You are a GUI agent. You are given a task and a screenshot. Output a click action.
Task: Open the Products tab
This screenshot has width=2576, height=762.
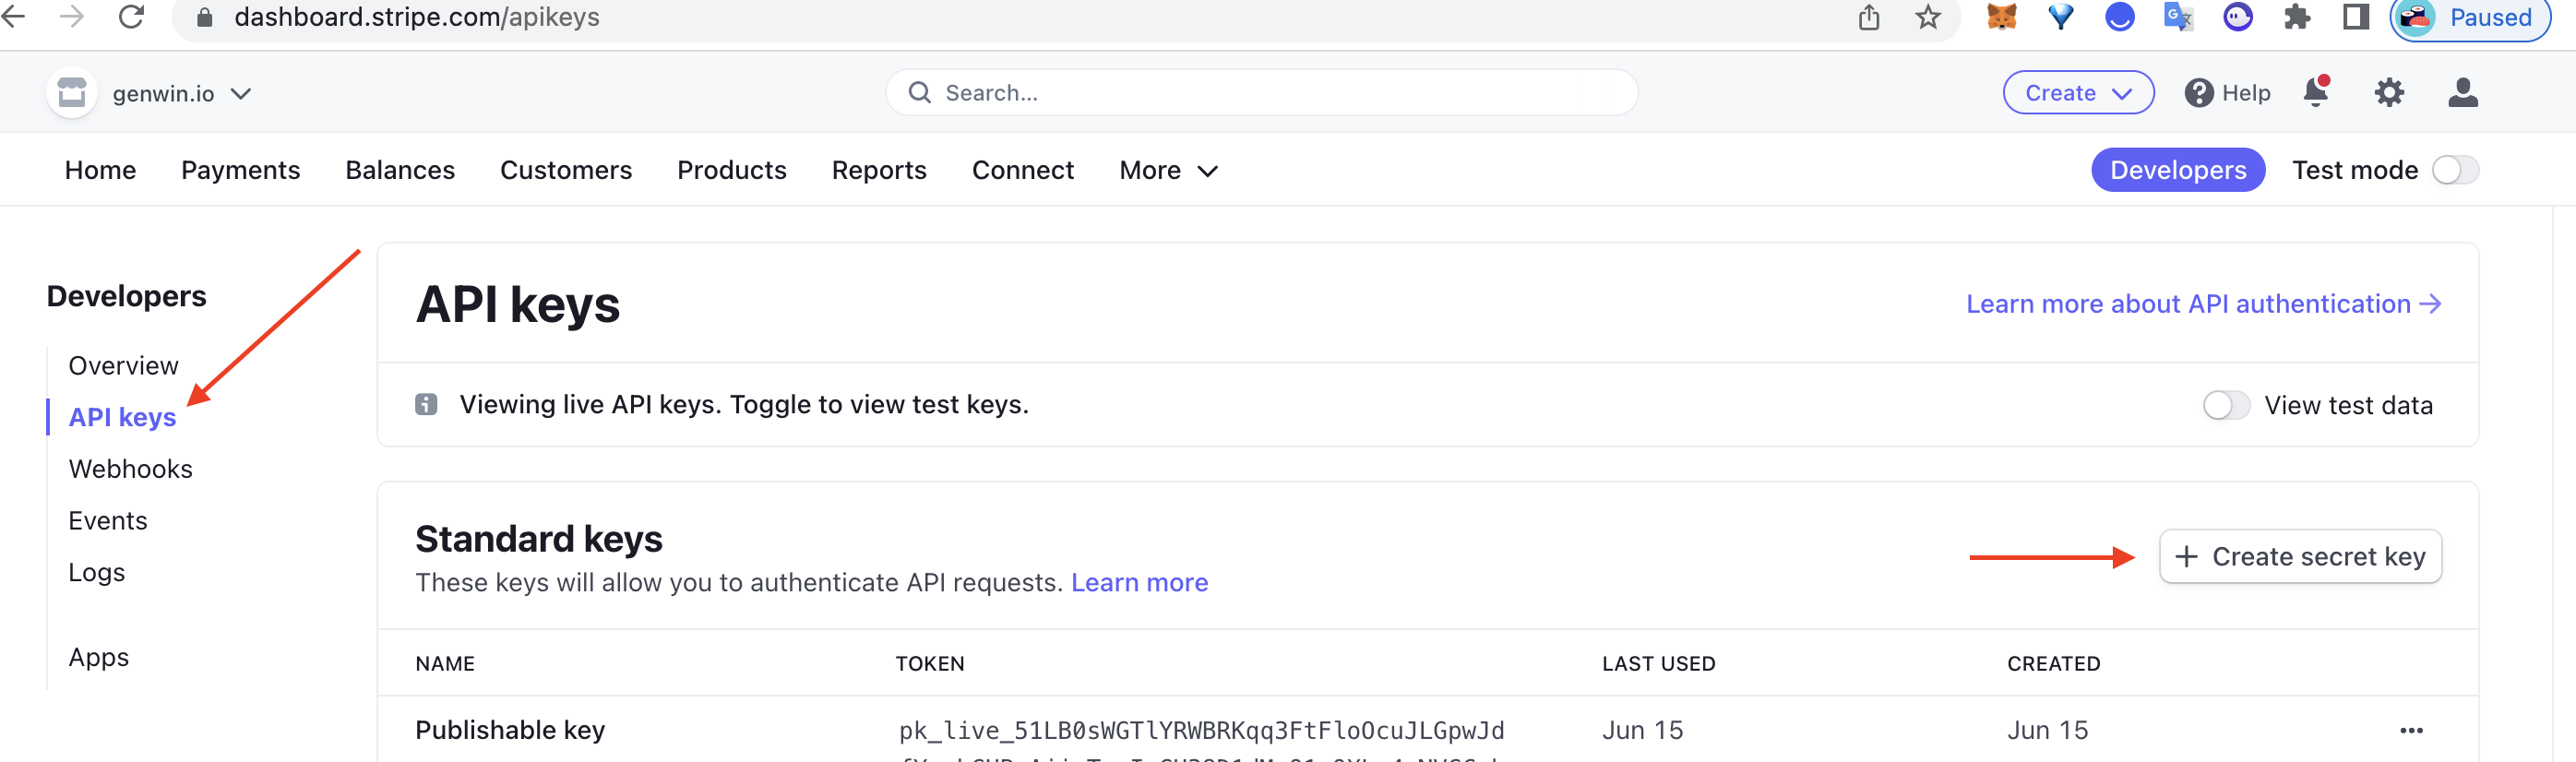(732, 170)
